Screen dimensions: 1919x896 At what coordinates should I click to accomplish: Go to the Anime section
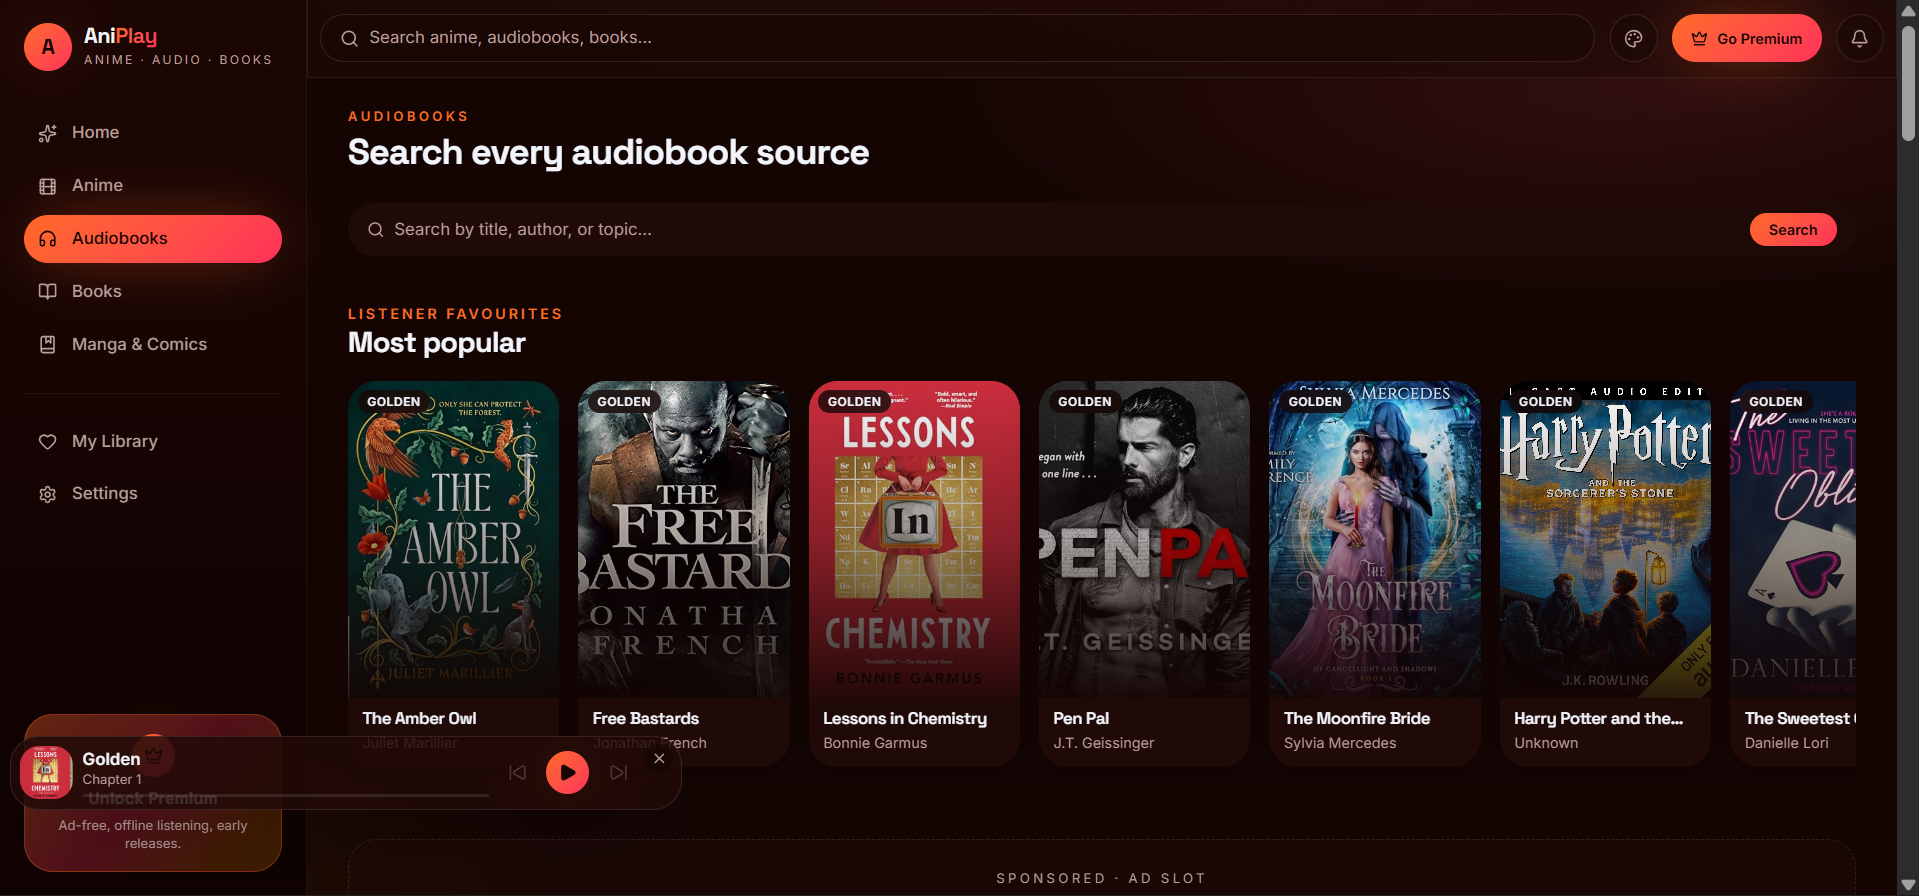[153, 185]
